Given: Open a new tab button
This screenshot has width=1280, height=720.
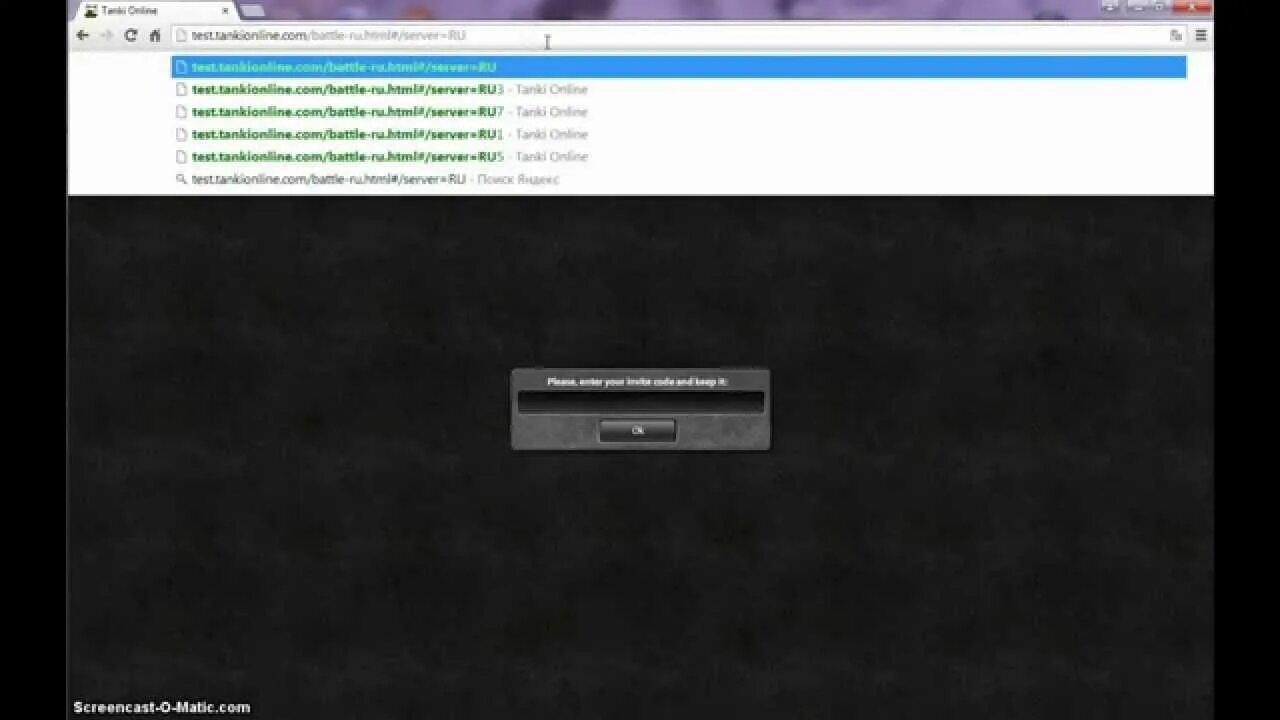Looking at the screenshot, I should coord(252,10).
